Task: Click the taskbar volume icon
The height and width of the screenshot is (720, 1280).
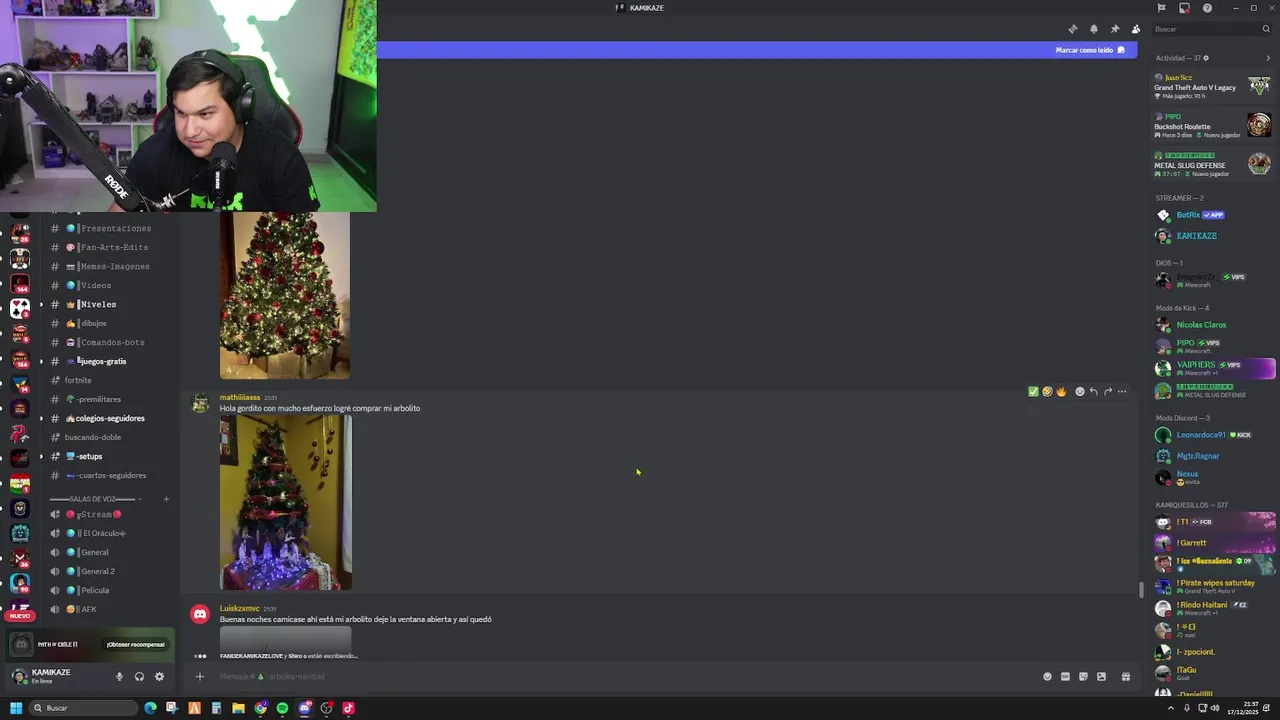Action: point(1215,708)
